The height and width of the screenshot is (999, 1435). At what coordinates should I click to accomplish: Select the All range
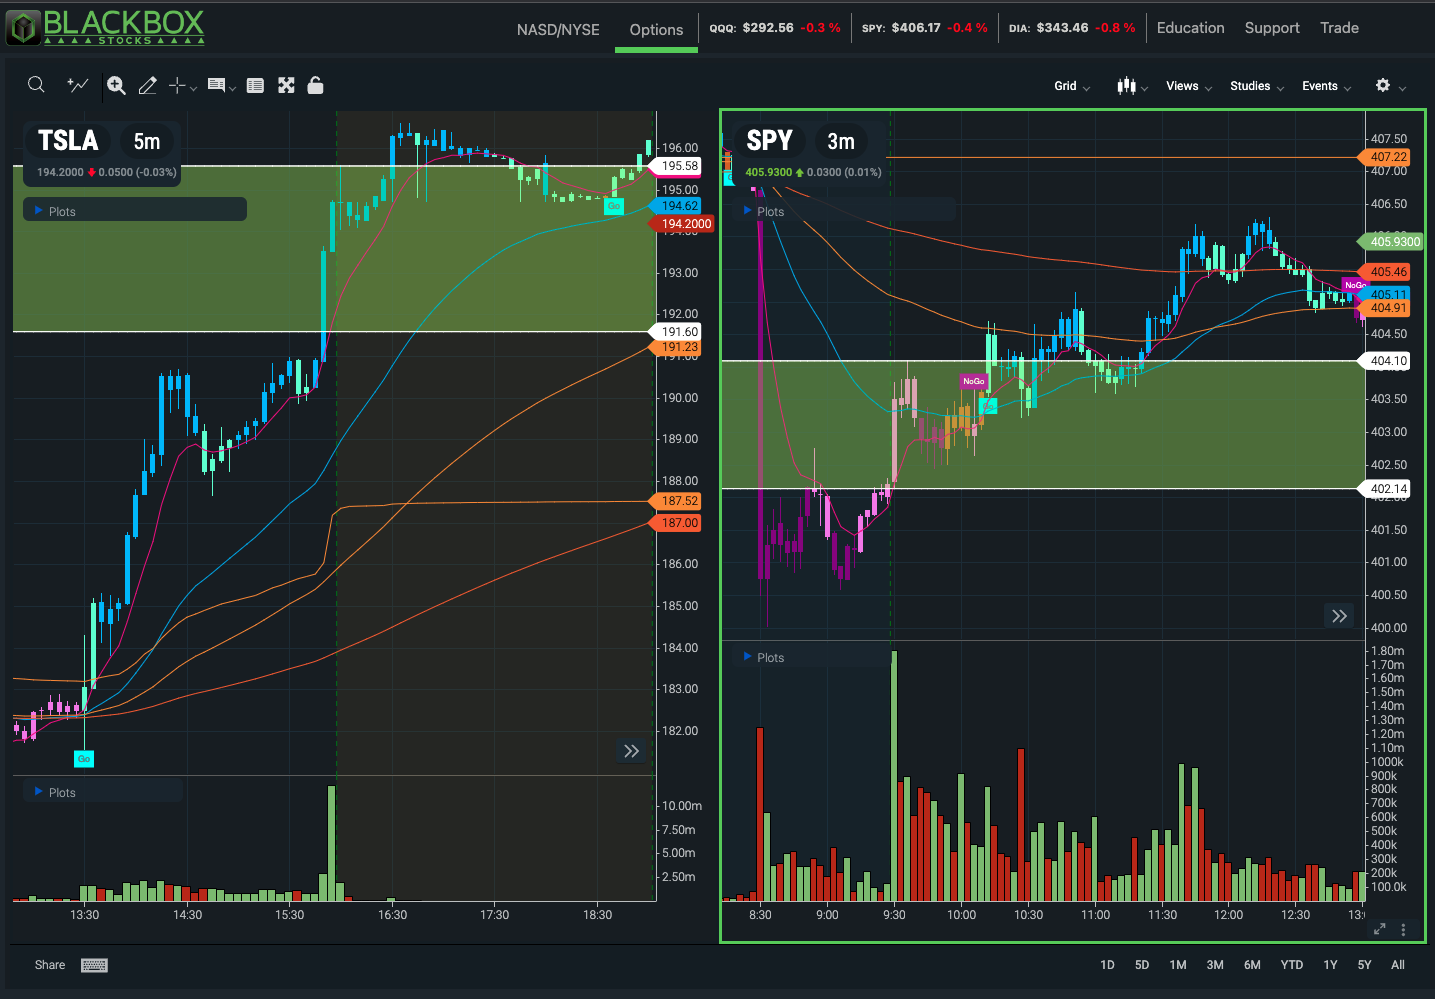[1398, 965]
